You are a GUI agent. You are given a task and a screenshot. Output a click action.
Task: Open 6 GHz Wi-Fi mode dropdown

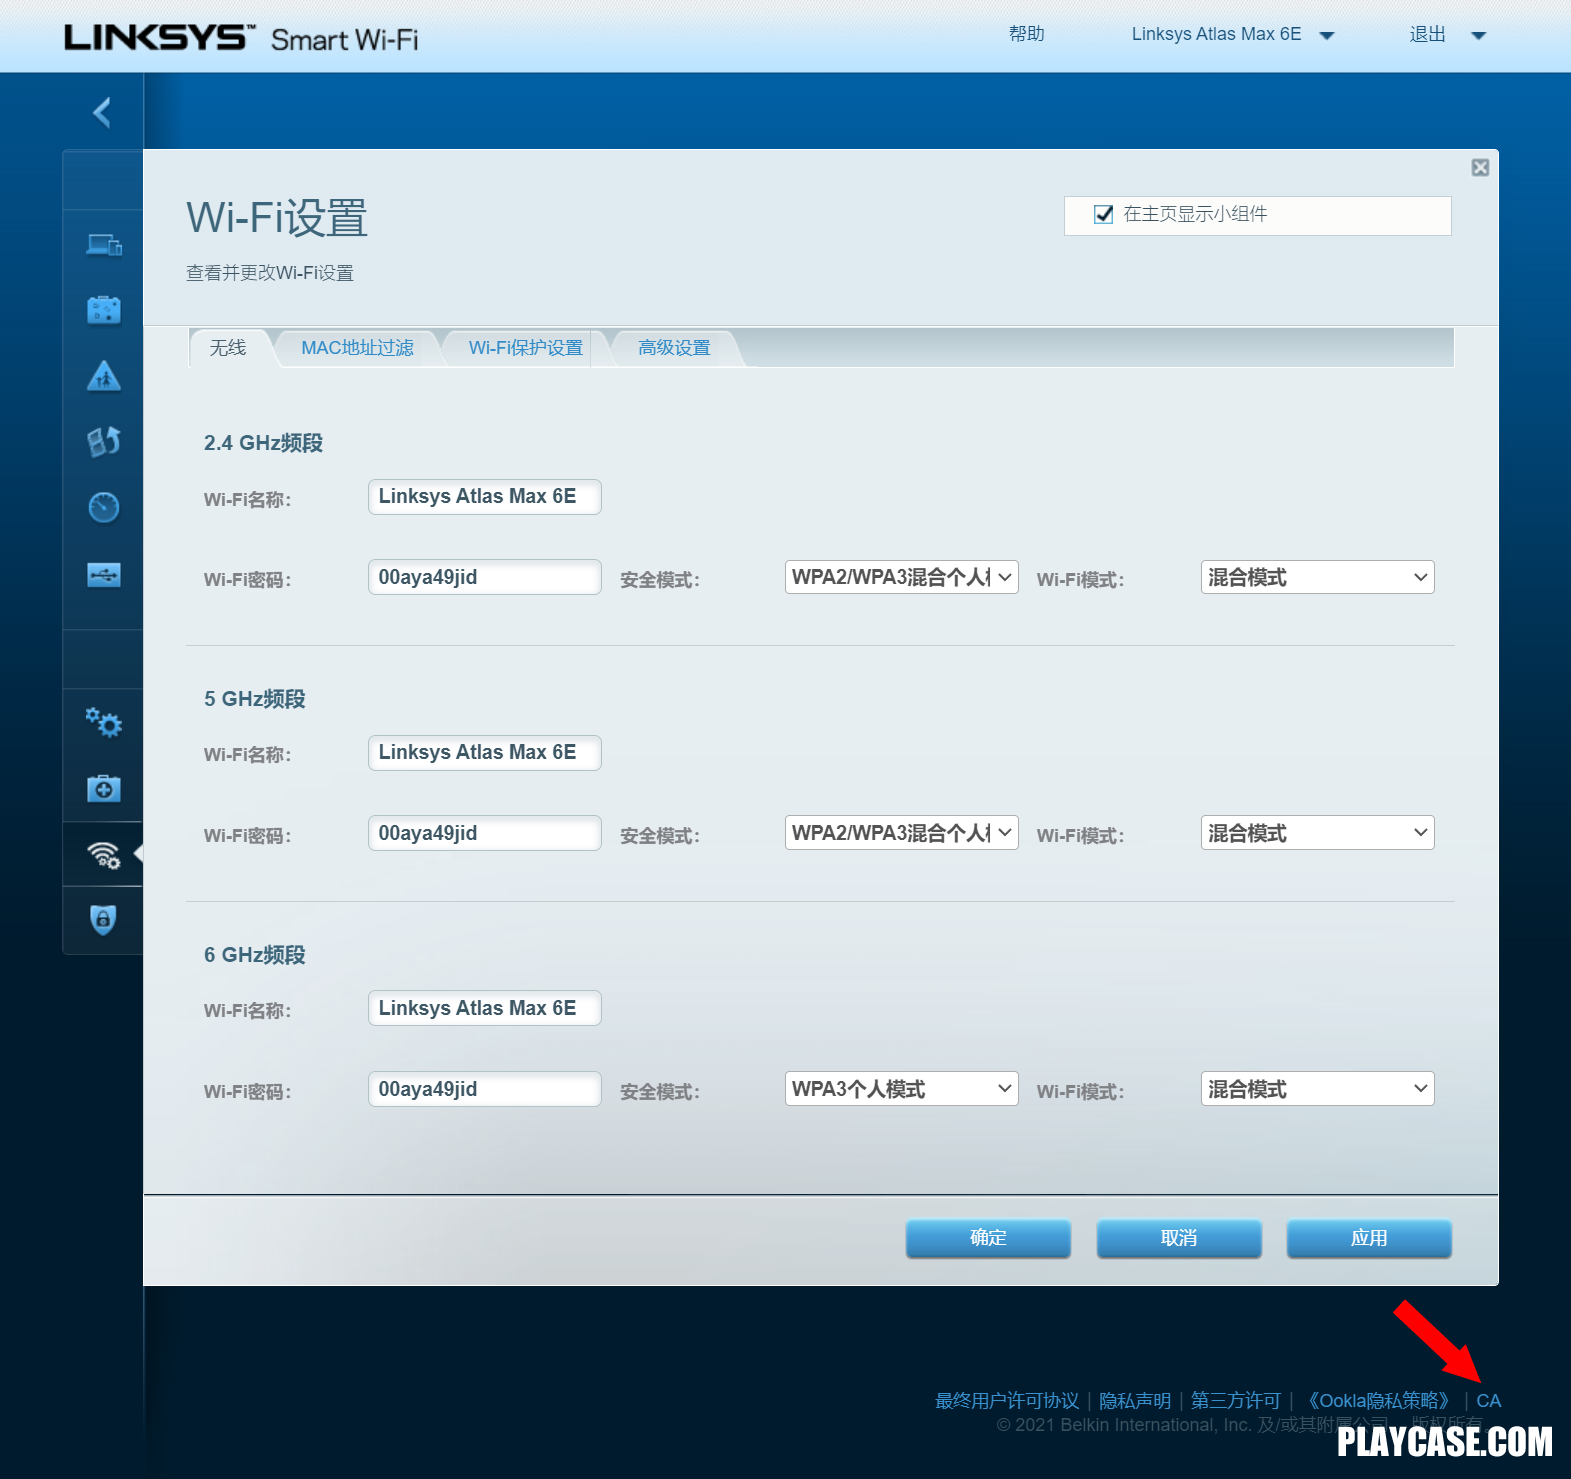tap(1318, 1089)
